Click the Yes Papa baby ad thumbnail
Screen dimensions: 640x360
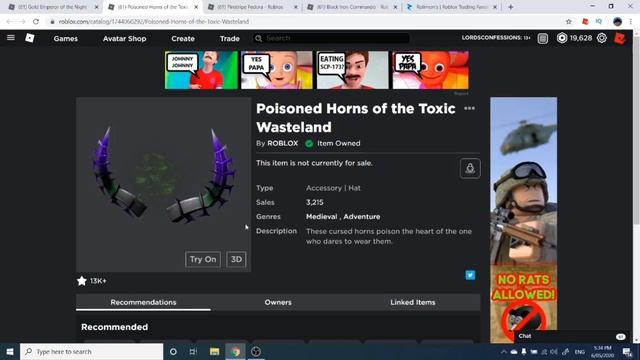pyautogui.click(x=277, y=70)
